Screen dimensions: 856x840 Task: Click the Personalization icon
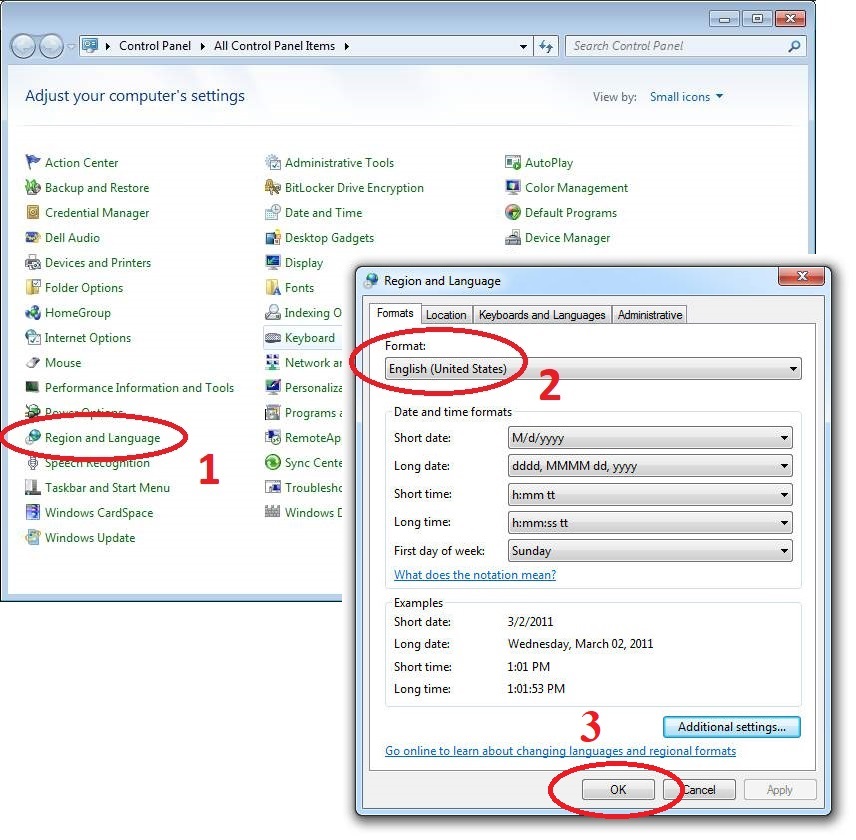[x=272, y=388]
